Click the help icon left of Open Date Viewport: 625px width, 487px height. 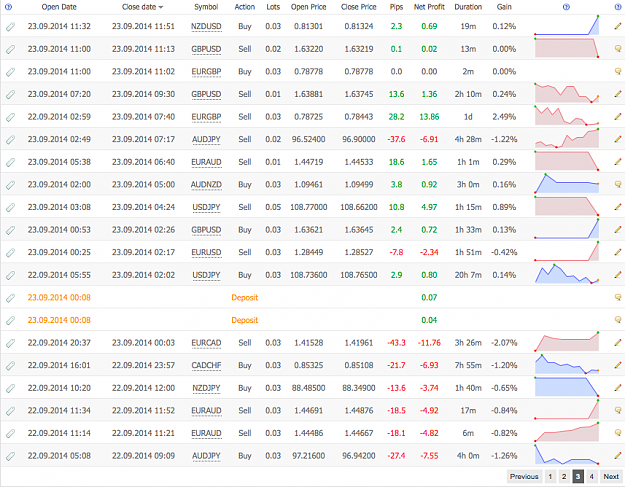(8, 7)
